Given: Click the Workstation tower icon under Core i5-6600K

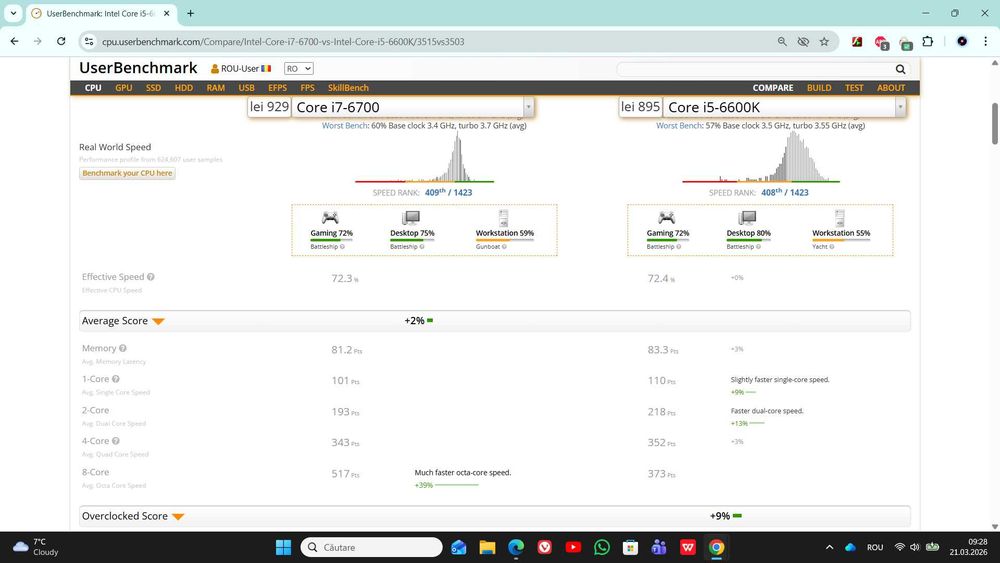Looking at the screenshot, I should [x=839, y=218].
